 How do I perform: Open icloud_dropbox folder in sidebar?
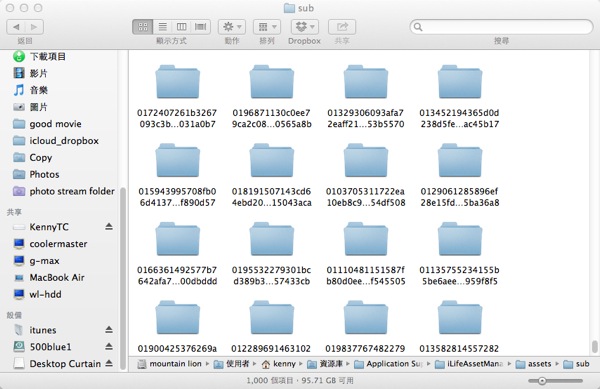tap(63, 141)
